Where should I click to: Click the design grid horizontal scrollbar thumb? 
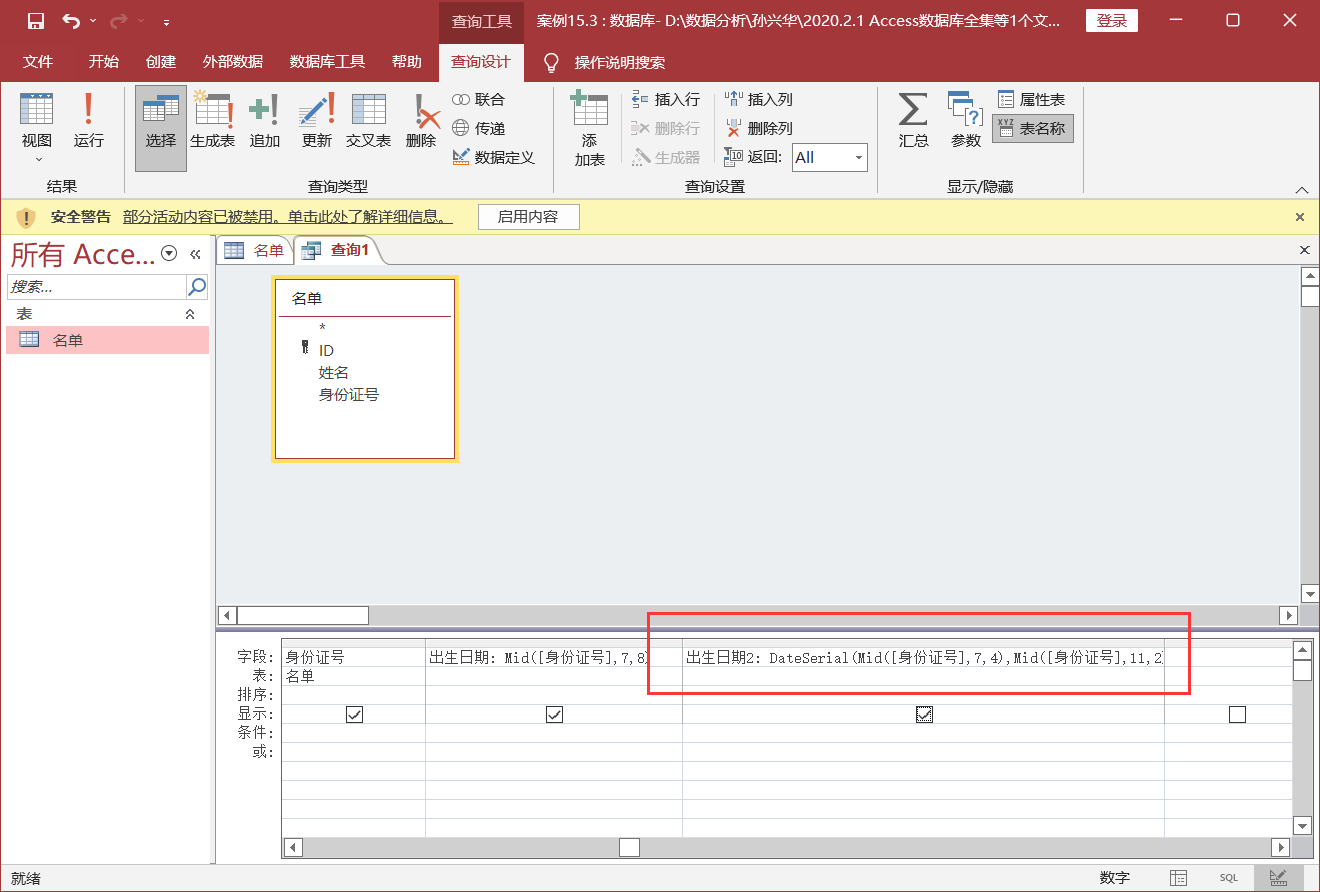629,847
